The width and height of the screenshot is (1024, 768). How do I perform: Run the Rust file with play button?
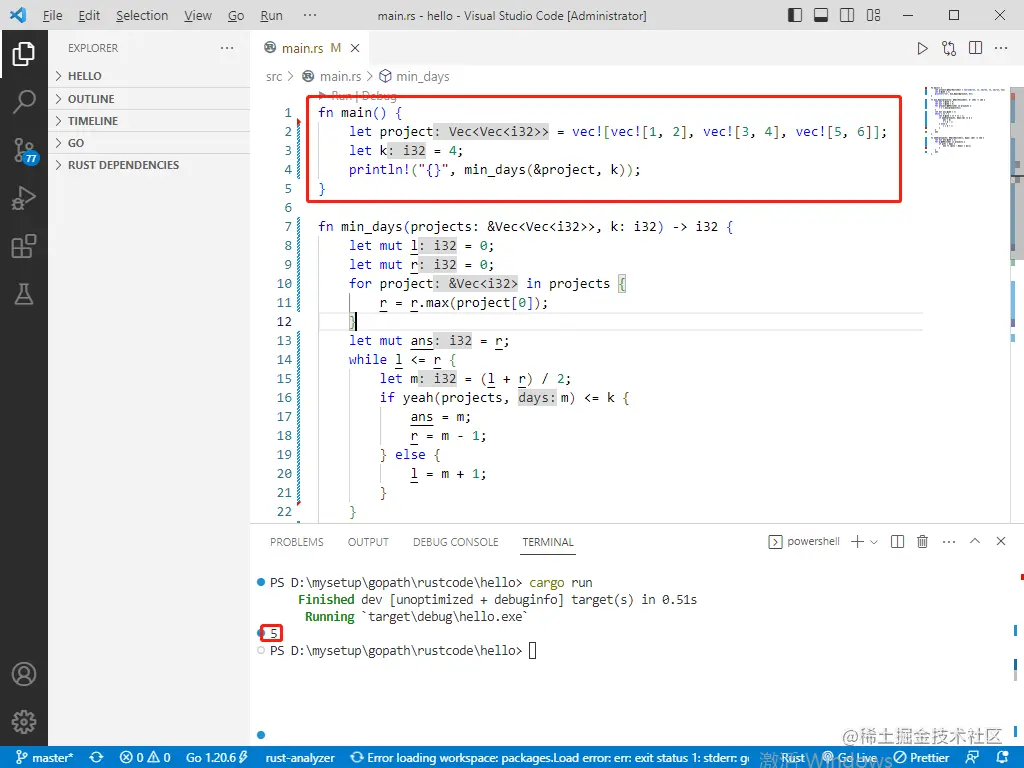tap(922, 48)
